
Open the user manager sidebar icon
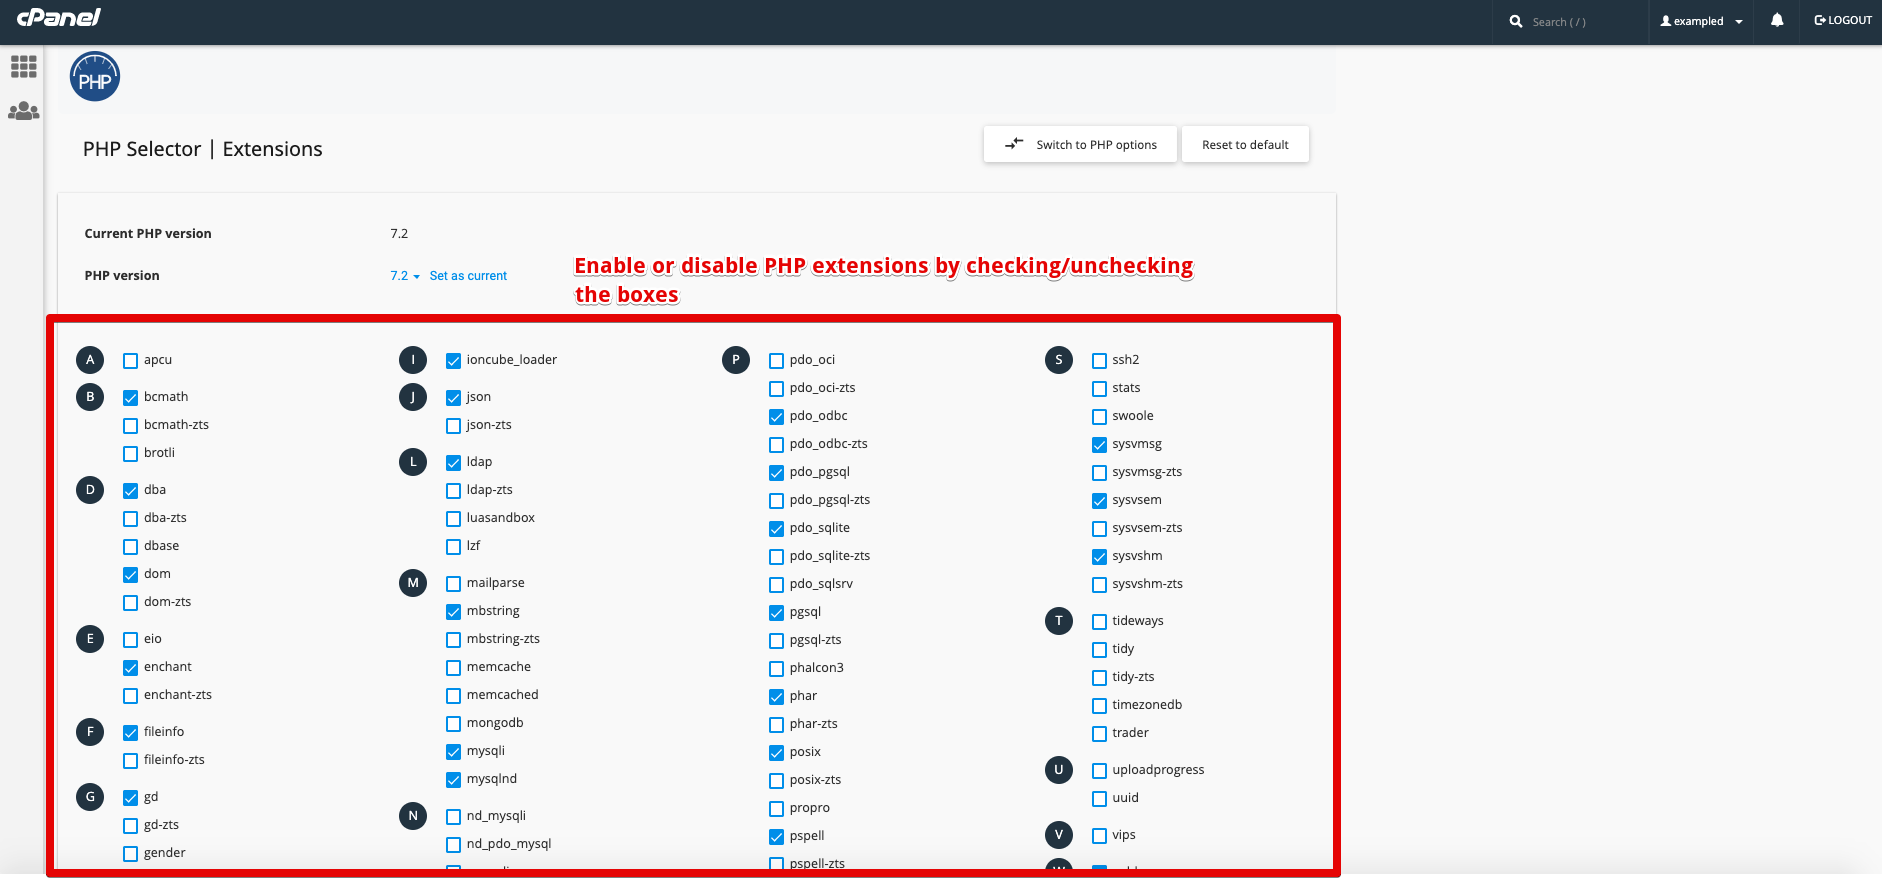pos(24,111)
